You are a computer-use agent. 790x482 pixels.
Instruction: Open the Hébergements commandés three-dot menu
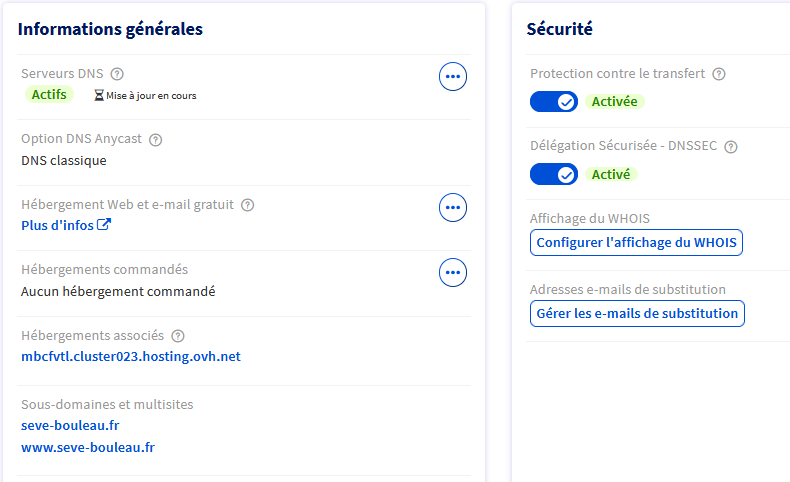tap(453, 272)
